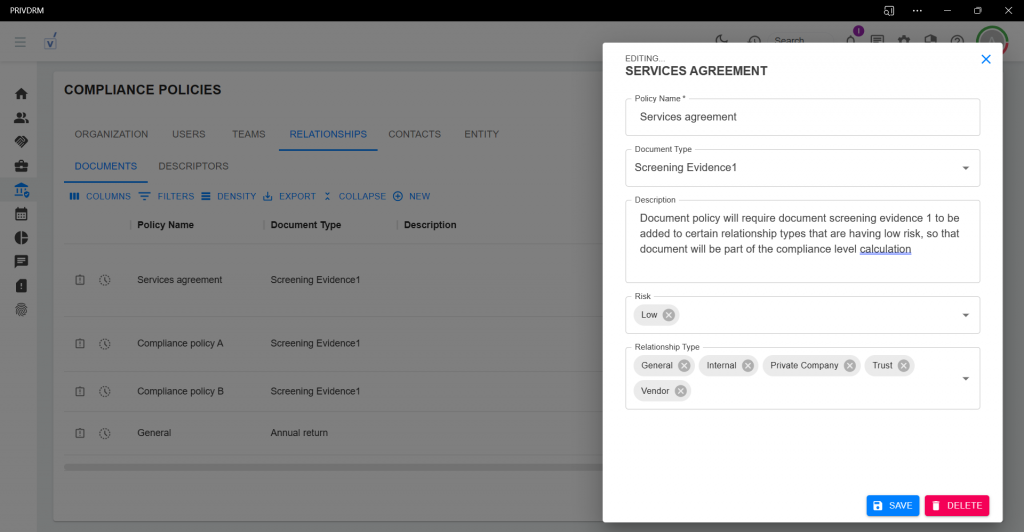
Task: Remove the Trust relationship chip
Action: 904,366
